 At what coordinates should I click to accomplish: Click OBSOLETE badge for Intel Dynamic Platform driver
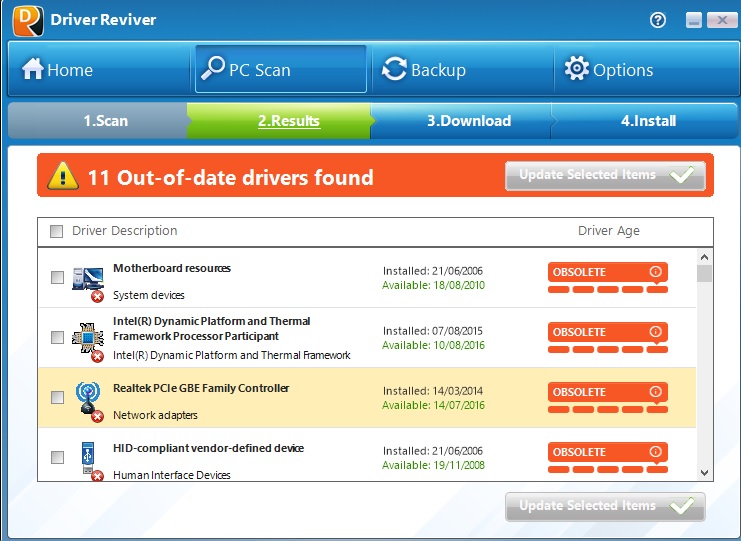pyautogui.click(x=608, y=332)
